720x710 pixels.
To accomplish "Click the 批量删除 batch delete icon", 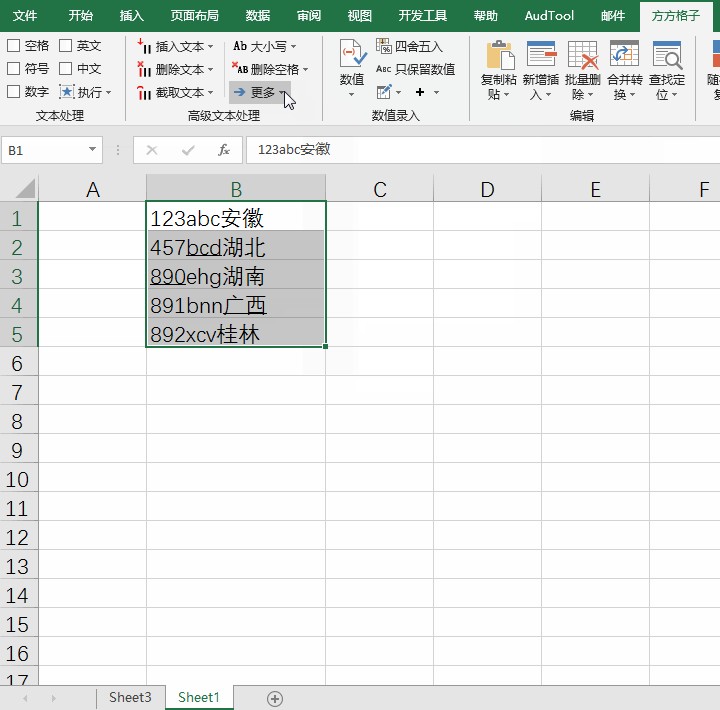I will pos(583,54).
